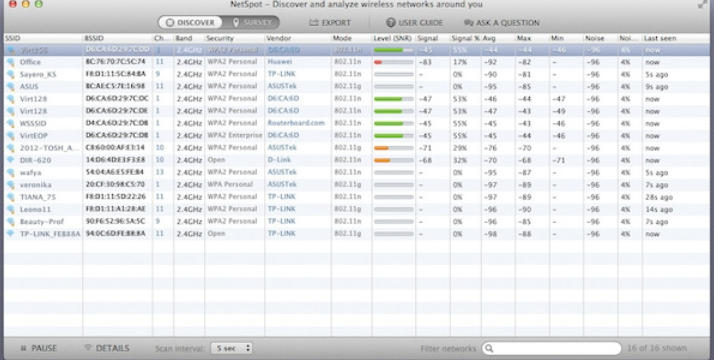Sort by the Signal % column header

(465, 38)
